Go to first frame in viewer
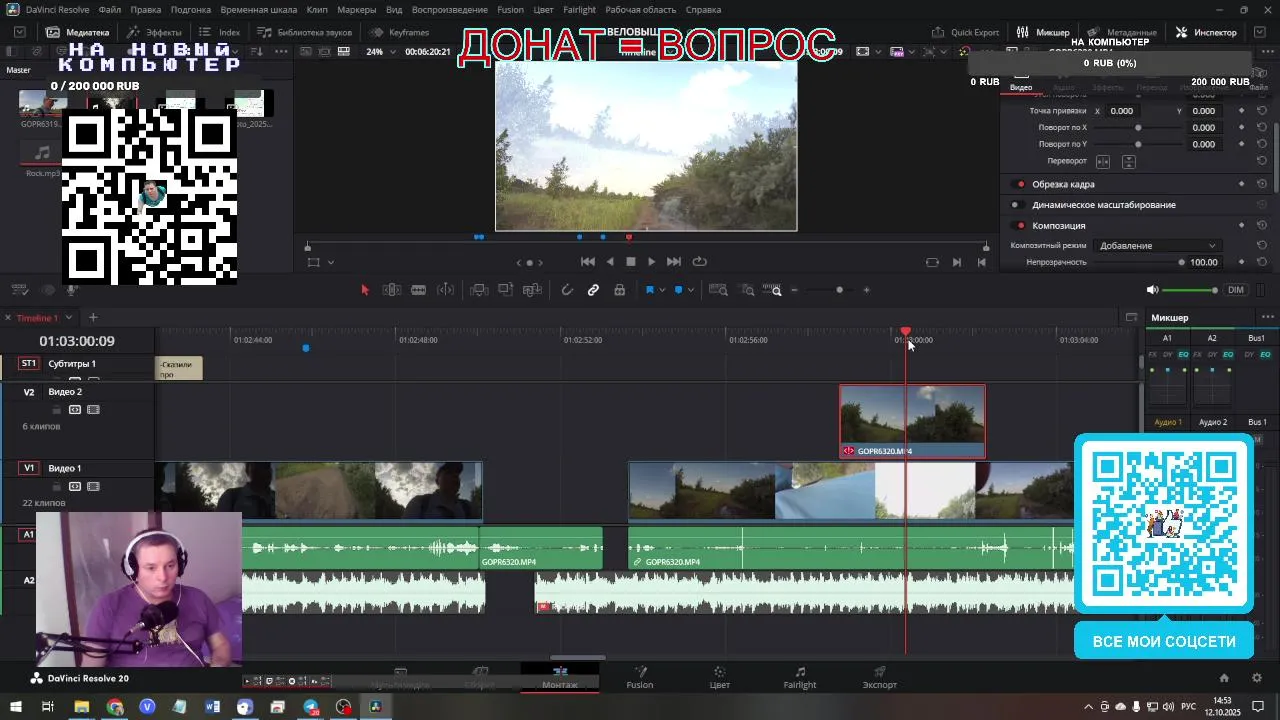1280x720 pixels. (588, 262)
